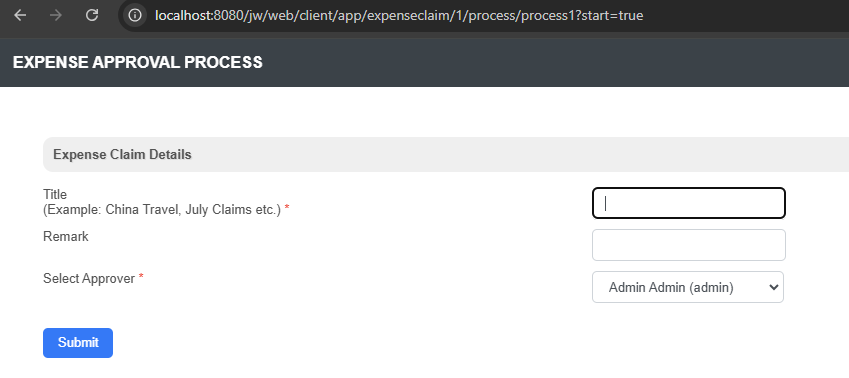This screenshot has width=849, height=378.
Task: Click the red asterisk beside Select Approver
Action: point(141,277)
